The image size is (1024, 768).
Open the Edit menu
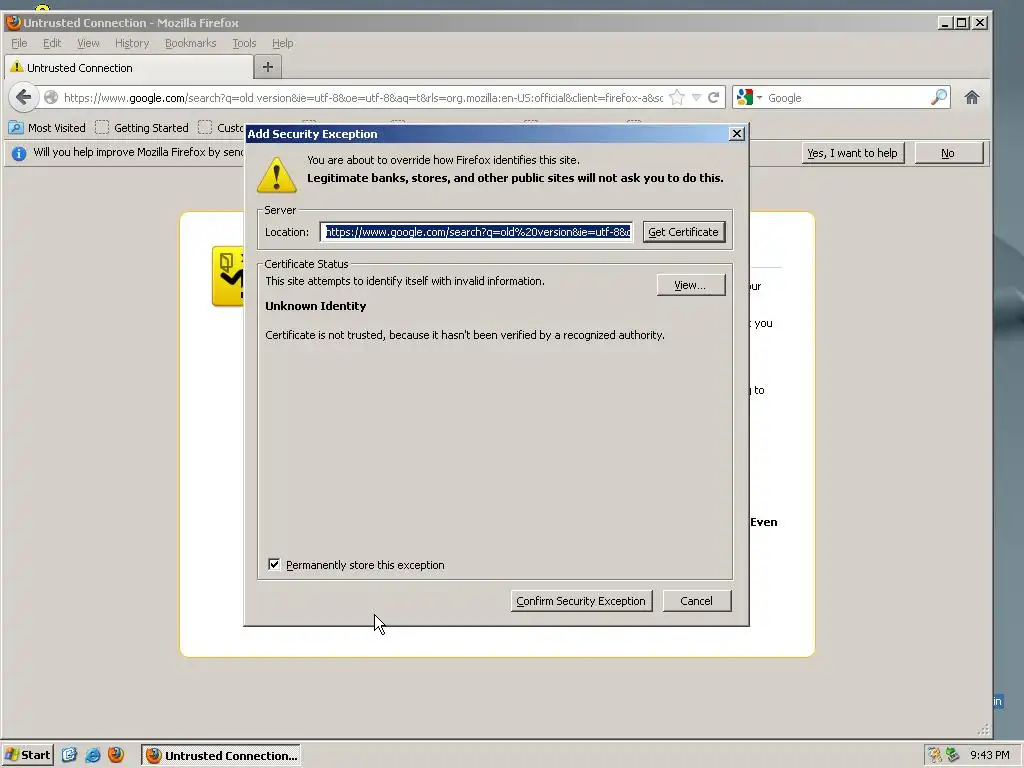[x=52, y=43]
